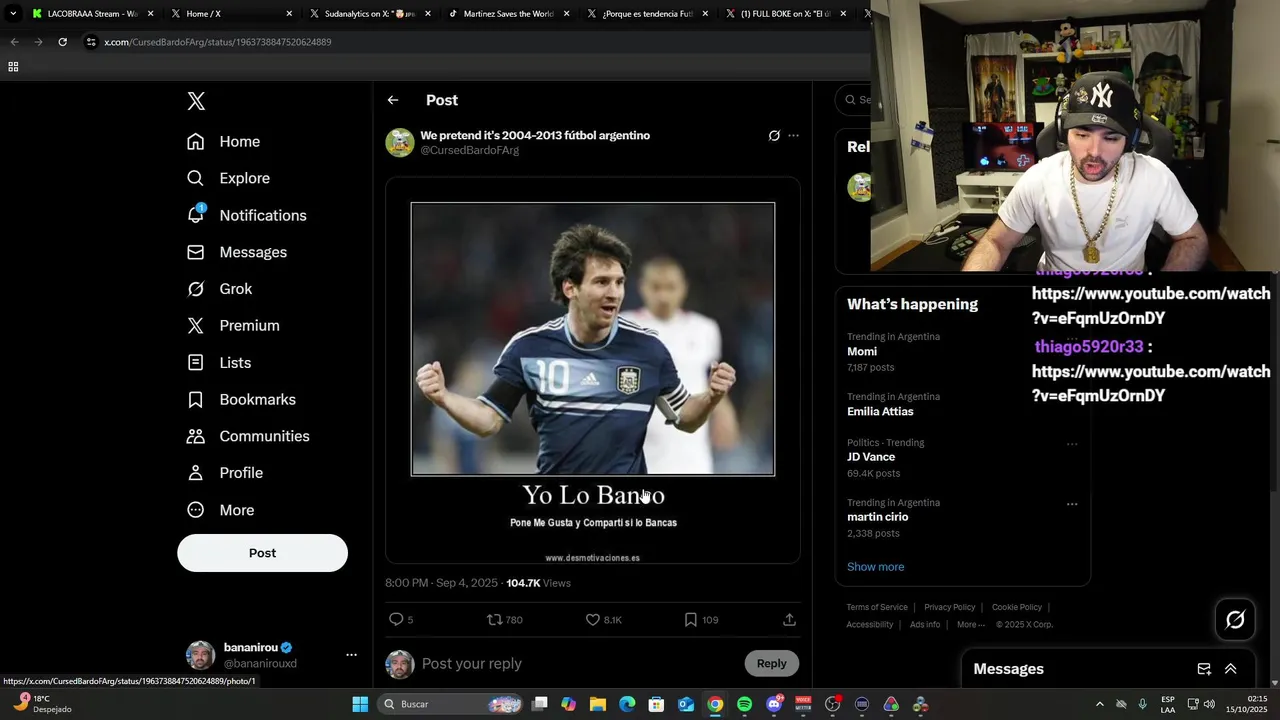1280x720 pixels.
Task: Open Communities in the sidebar
Action: point(248,436)
